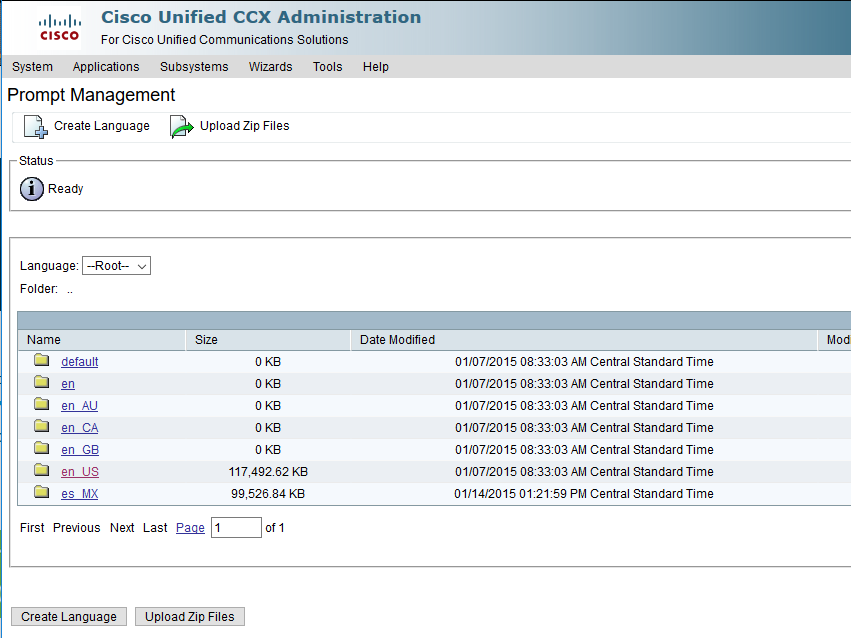The width and height of the screenshot is (851, 638).
Task: Click the Cisco Unified CCX Administration heading
Action: [x=261, y=17]
